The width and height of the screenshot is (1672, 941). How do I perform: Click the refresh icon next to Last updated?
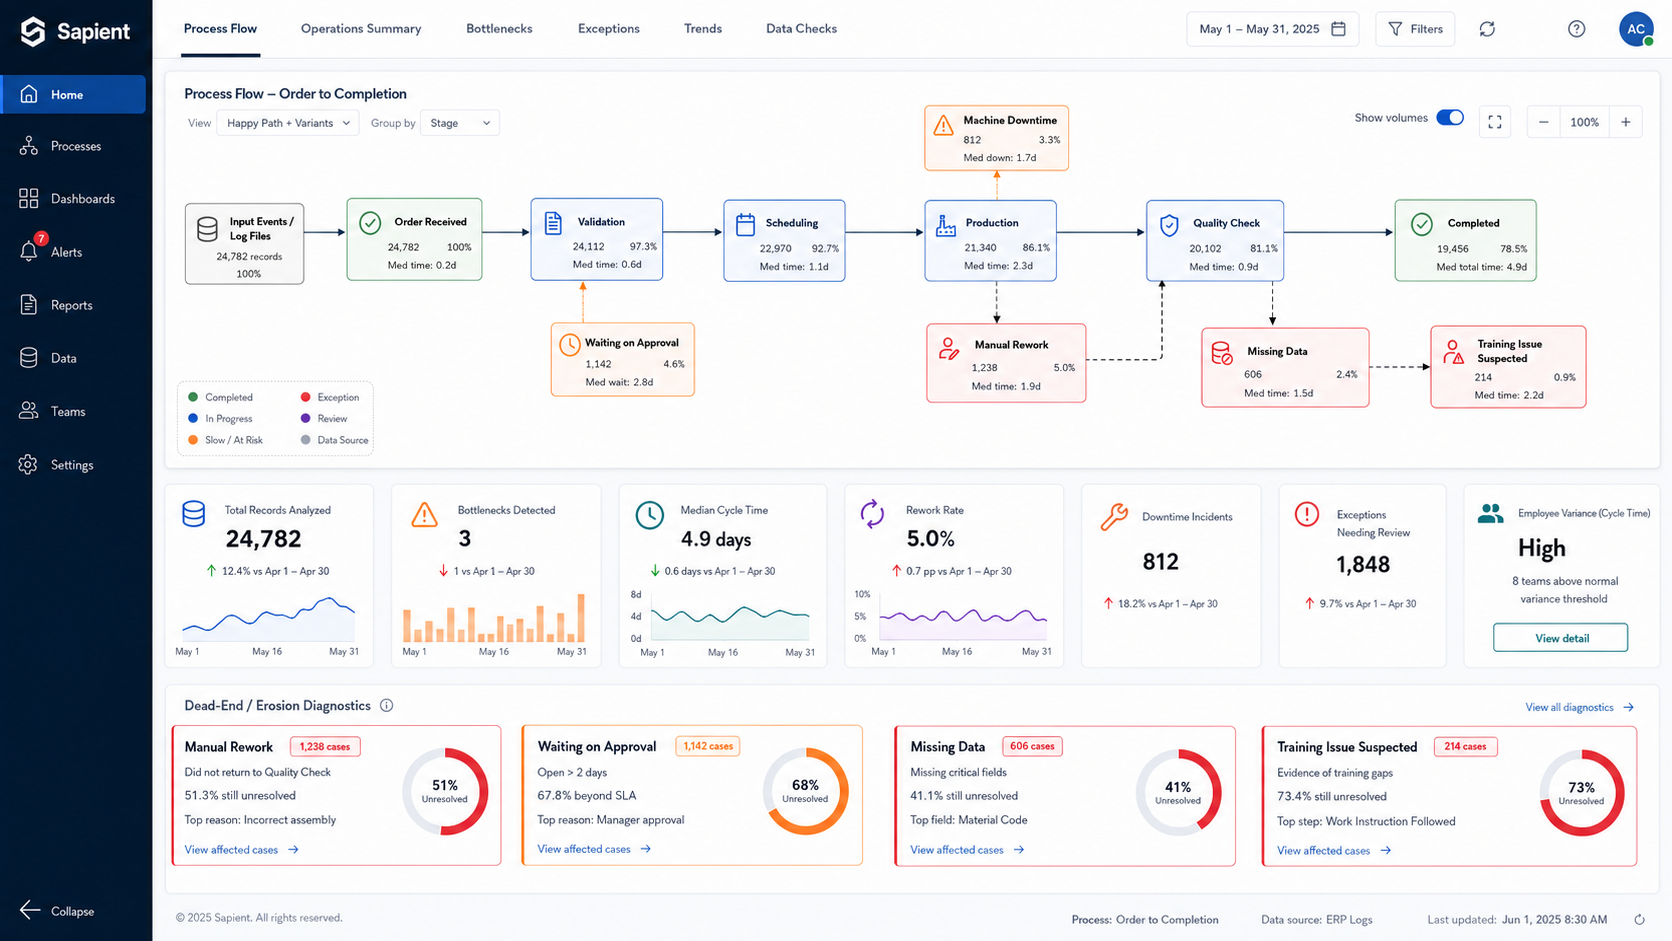tap(1639, 919)
